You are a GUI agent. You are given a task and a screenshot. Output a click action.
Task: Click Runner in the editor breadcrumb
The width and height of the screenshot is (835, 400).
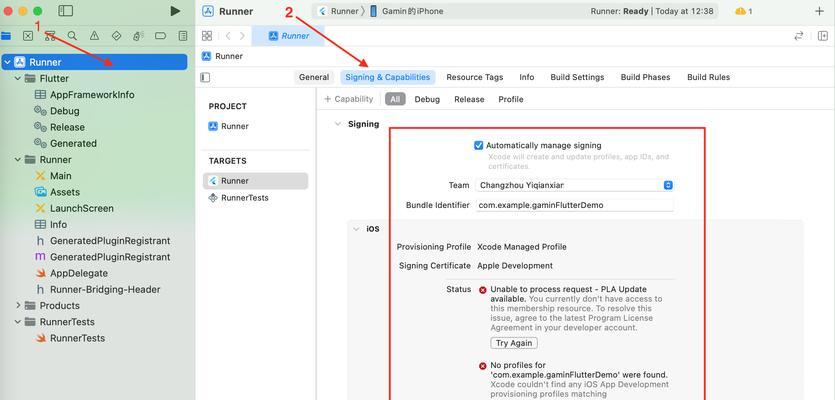coord(223,56)
